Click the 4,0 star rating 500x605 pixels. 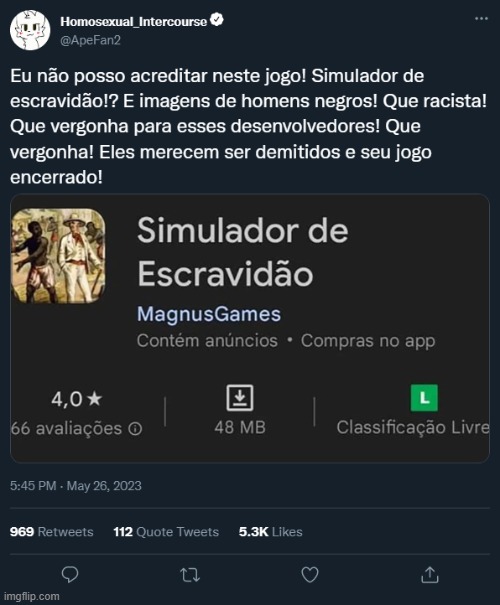tap(76, 399)
